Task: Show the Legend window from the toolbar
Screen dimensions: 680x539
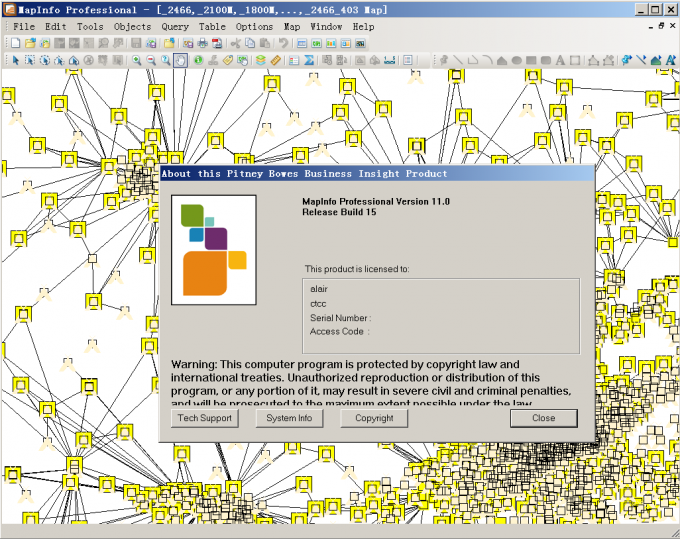Action: (294, 60)
